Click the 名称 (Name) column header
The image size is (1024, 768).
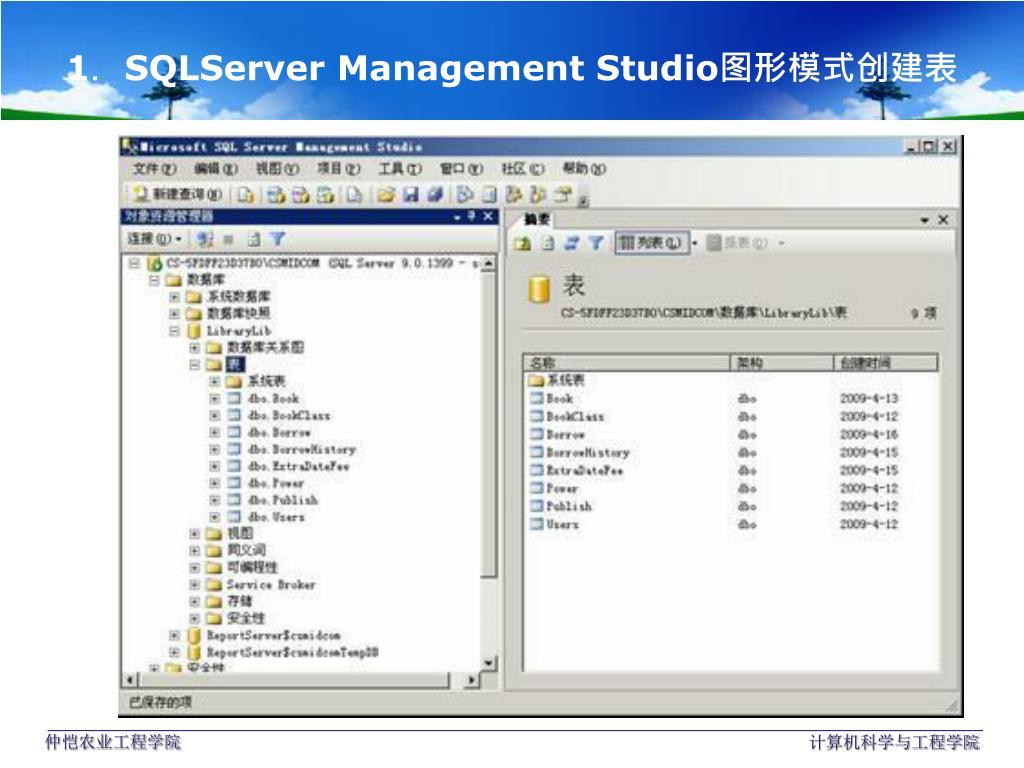(626, 362)
